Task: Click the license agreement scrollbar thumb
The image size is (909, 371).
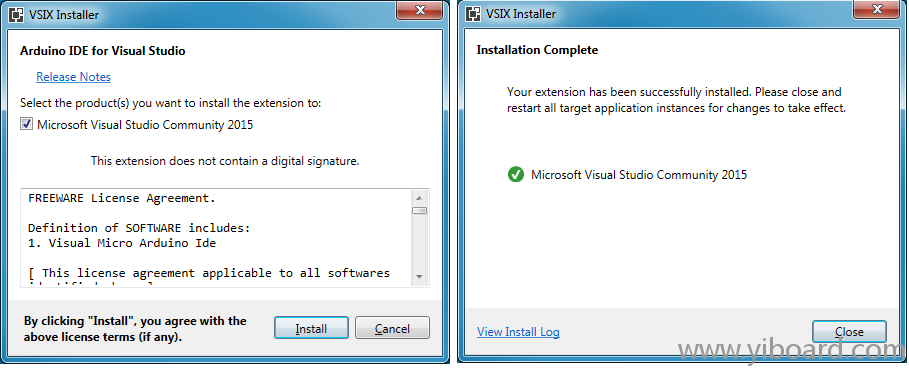Action: click(x=419, y=210)
